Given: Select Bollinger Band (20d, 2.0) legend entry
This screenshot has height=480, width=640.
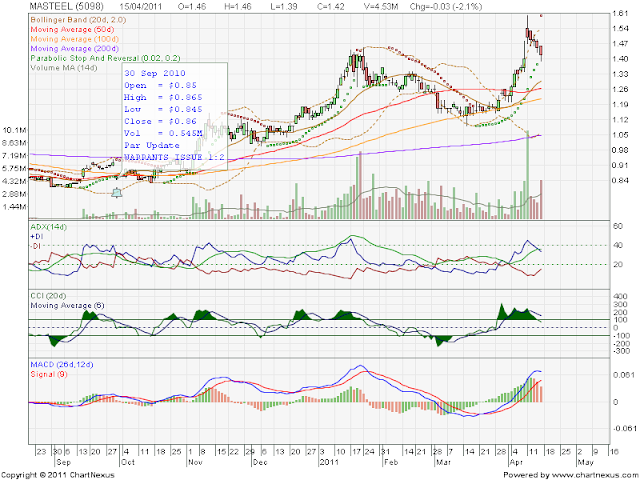Looking at the screenshot, I should pyautogui.click(x=78, y=20).
